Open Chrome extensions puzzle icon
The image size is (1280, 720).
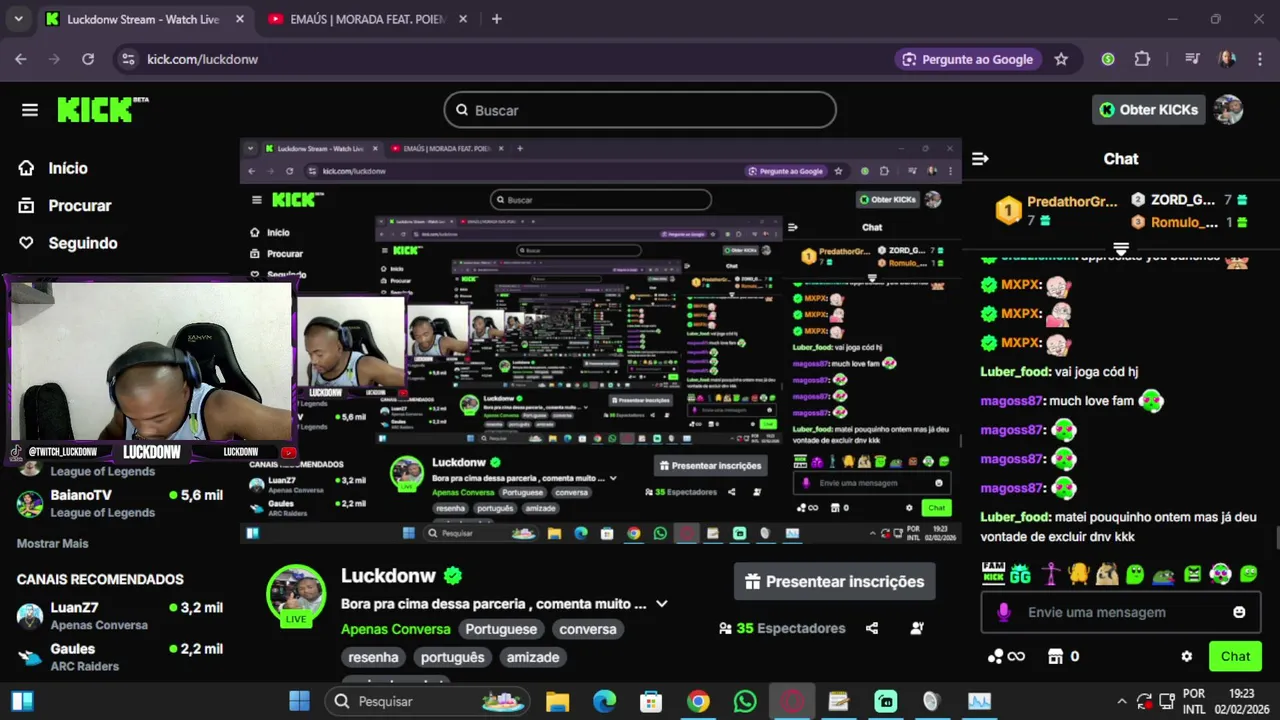click(1143, 59)
